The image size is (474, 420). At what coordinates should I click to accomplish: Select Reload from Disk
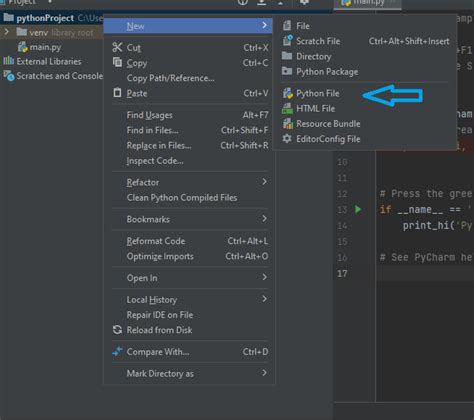click(190, 330)
